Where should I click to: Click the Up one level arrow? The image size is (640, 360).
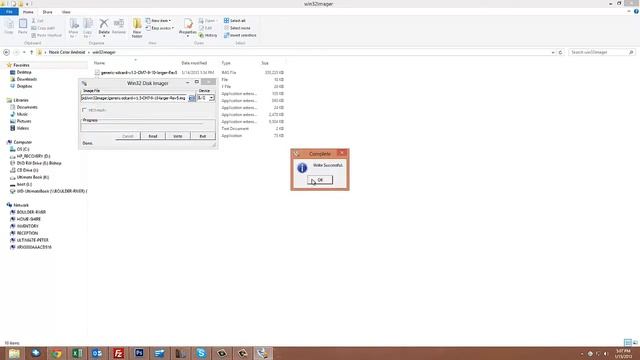pos(31,52)
